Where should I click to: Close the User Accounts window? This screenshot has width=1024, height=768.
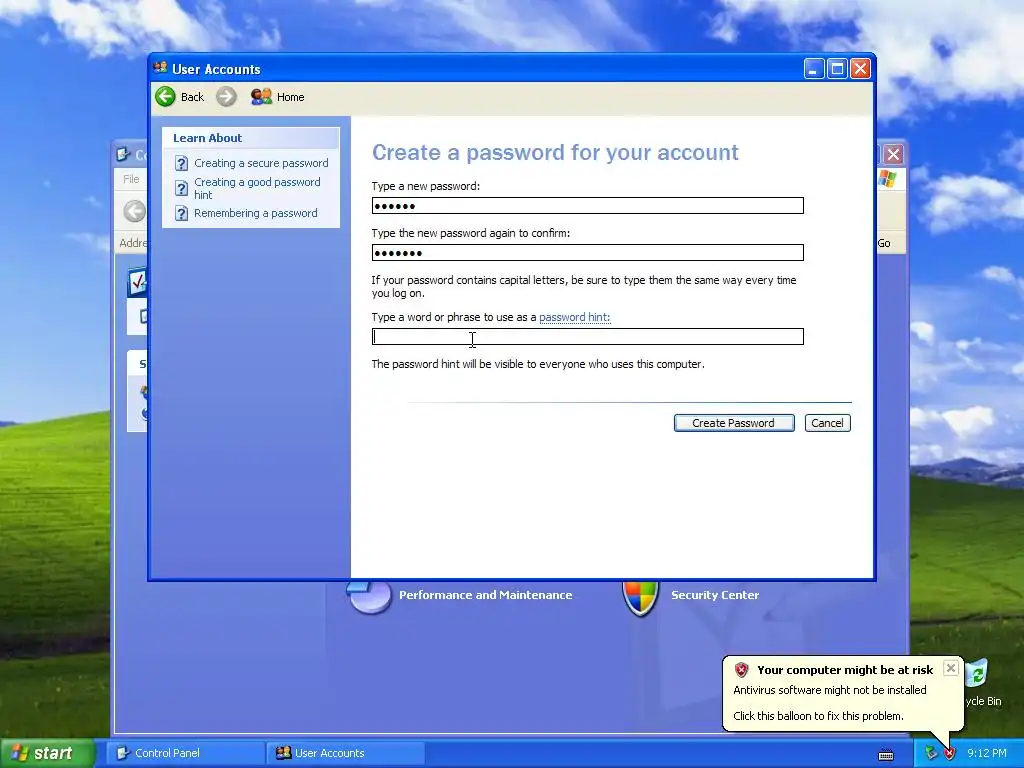(x=860, y=69)
